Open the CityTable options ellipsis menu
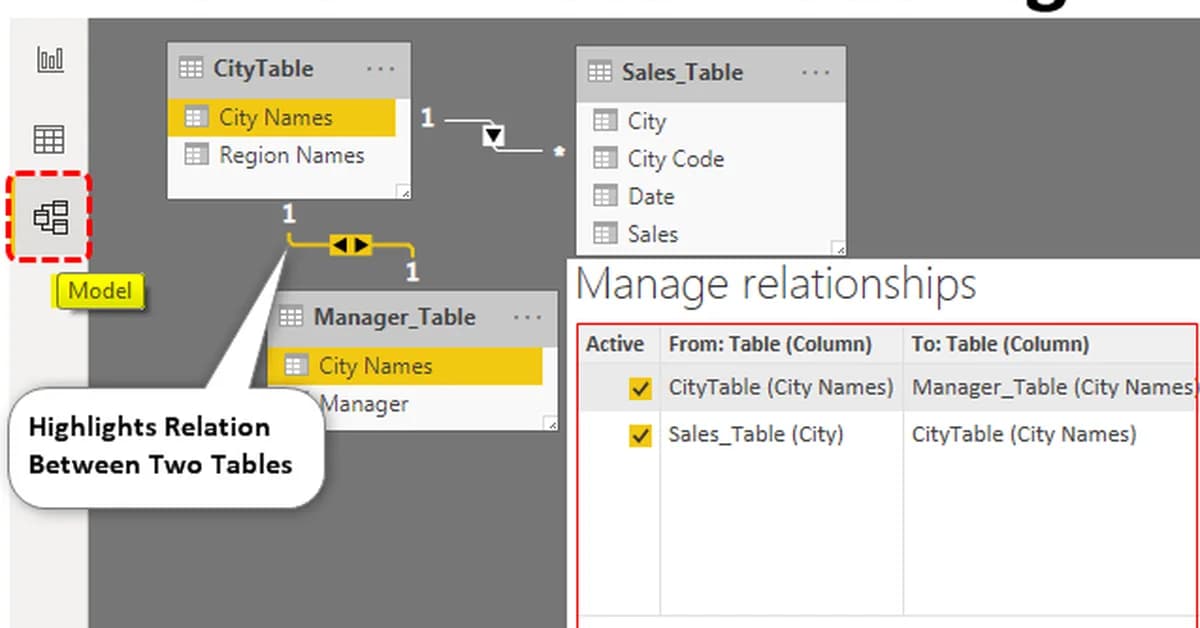The width and height of the screenshot is (1200, 628). [381, 68]
